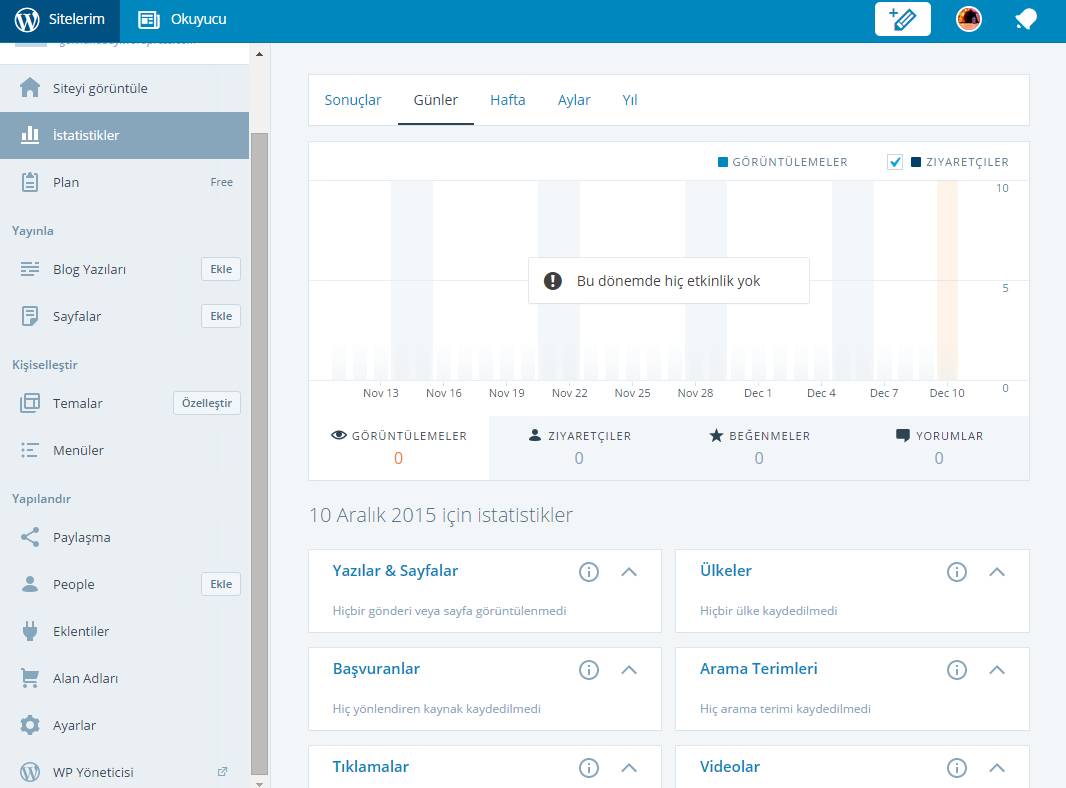This screenshot has height=788, width=1066.
Task: Click the new post pencil icon
Action: (902, 19)
